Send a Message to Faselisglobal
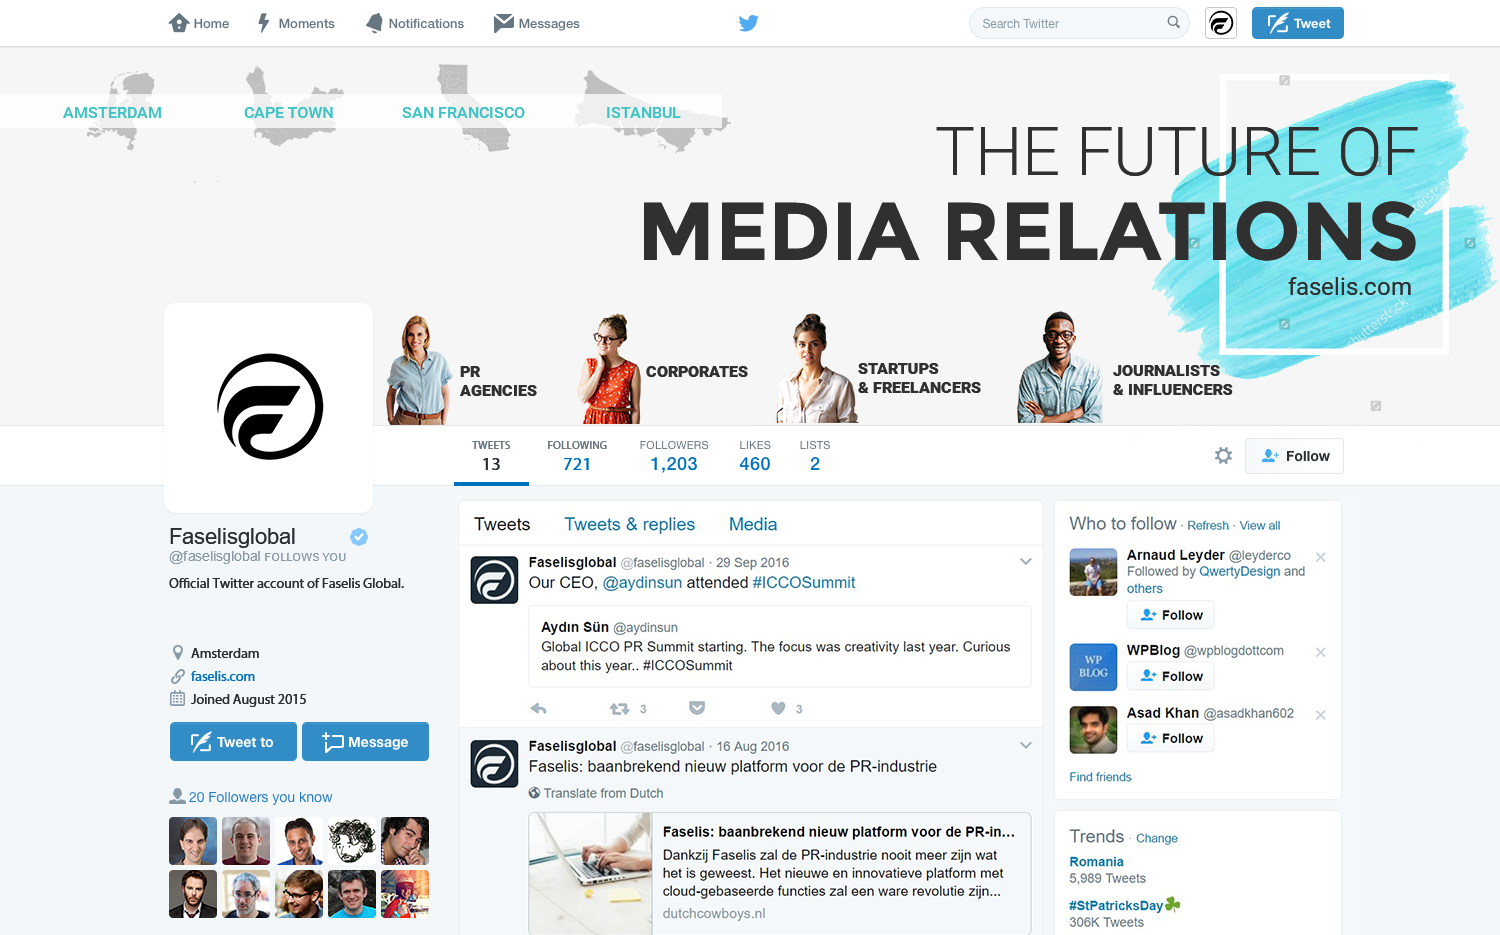 tap(365, 742)
